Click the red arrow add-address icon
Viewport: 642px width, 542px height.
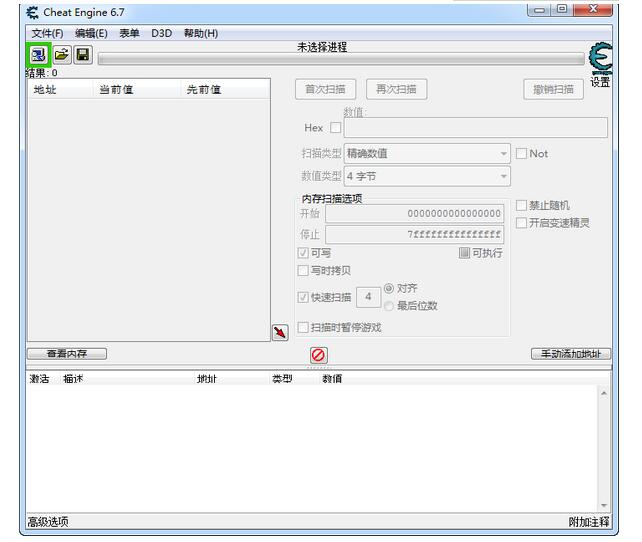(x=281, y=332)
